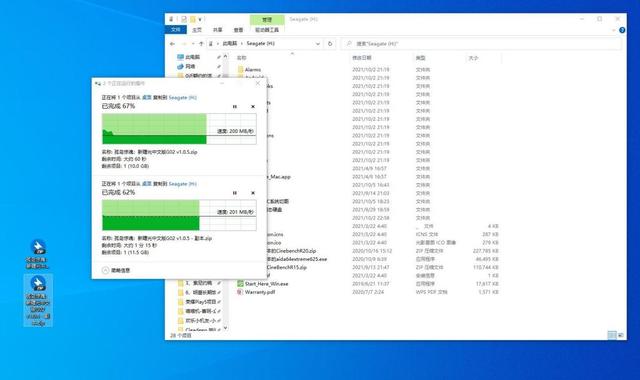Pause the 67% complete copy operation

[235, 107]
